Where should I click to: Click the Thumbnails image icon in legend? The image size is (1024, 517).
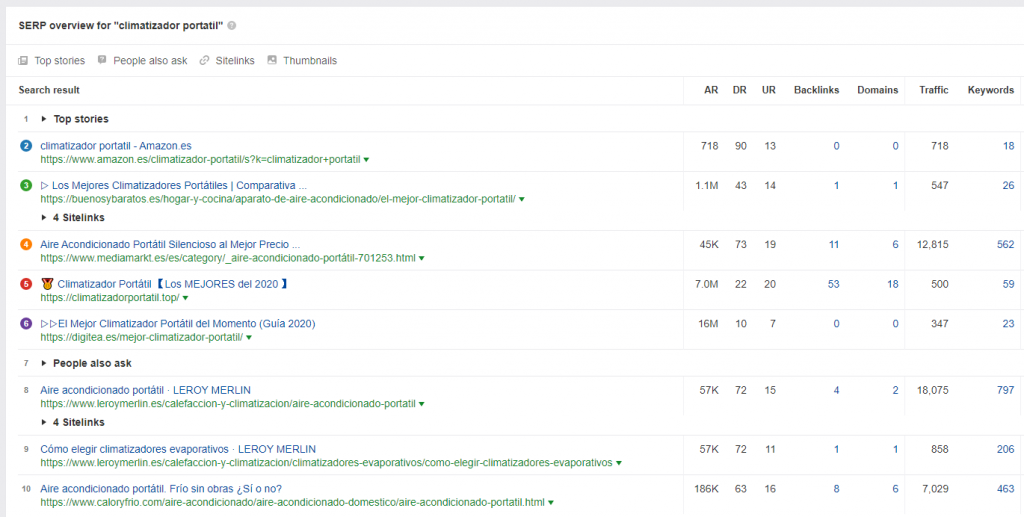click(272, 61)
